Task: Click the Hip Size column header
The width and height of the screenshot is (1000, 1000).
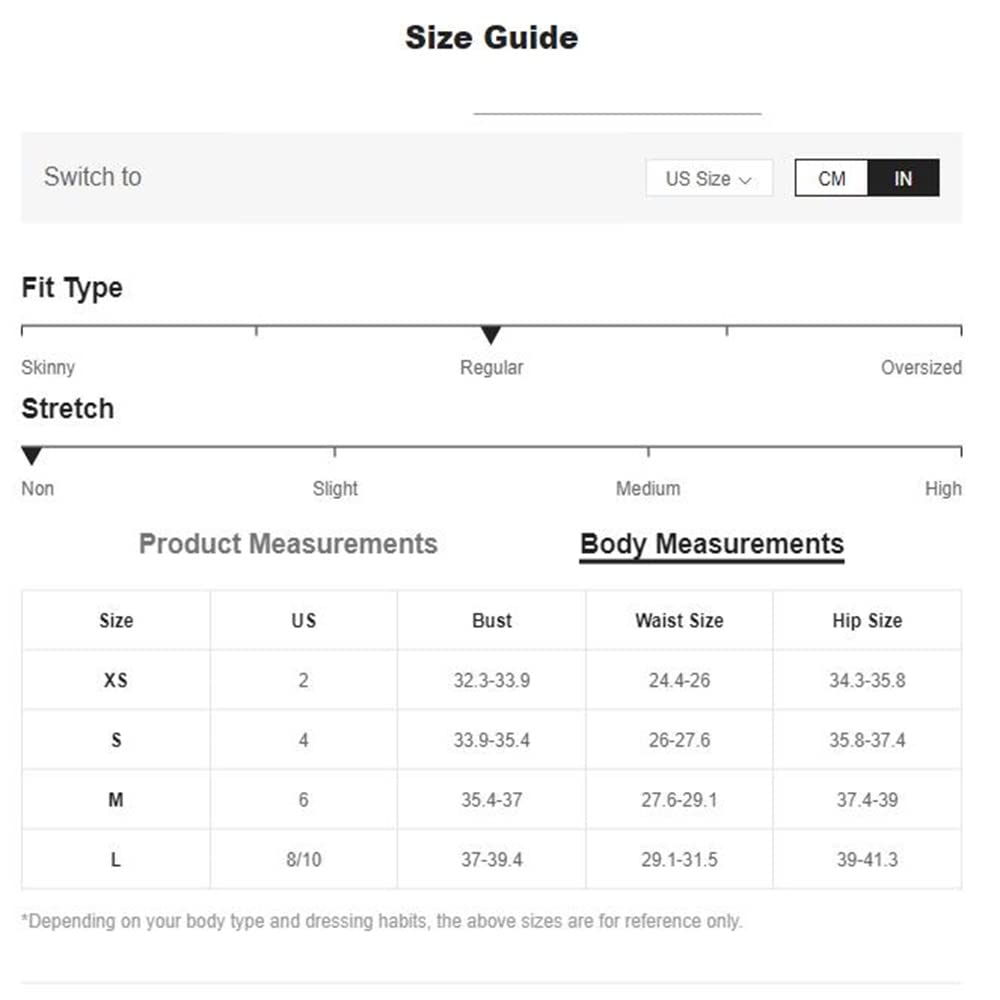Action: [867, 620]
